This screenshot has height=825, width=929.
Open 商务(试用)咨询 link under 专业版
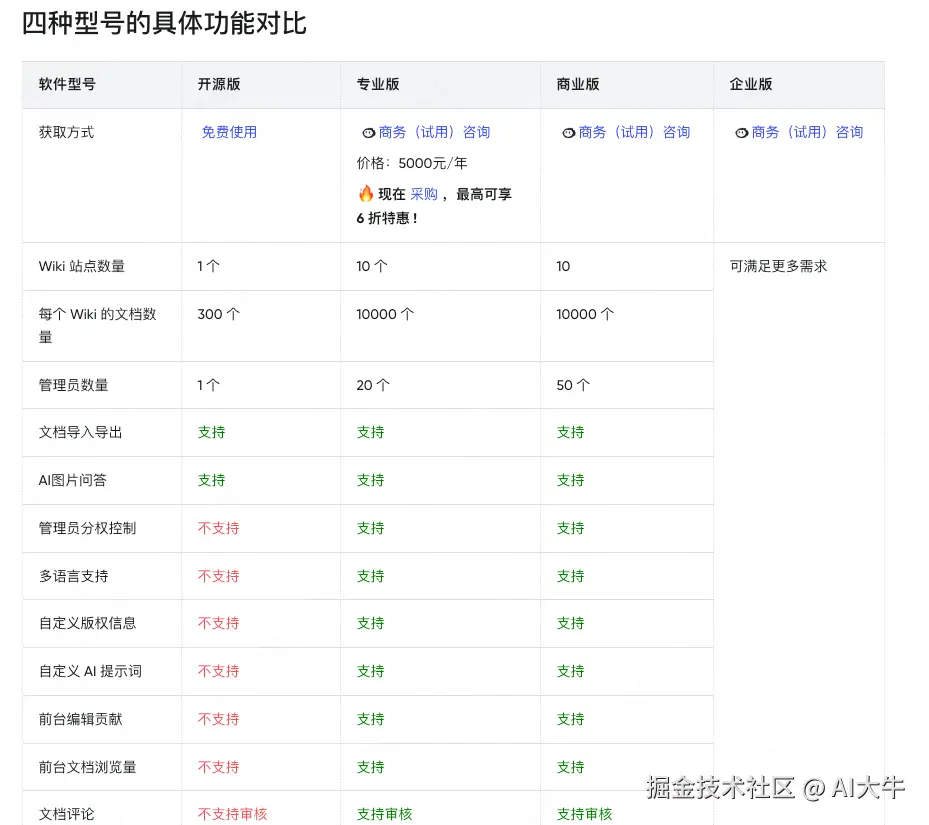point(434,132)
